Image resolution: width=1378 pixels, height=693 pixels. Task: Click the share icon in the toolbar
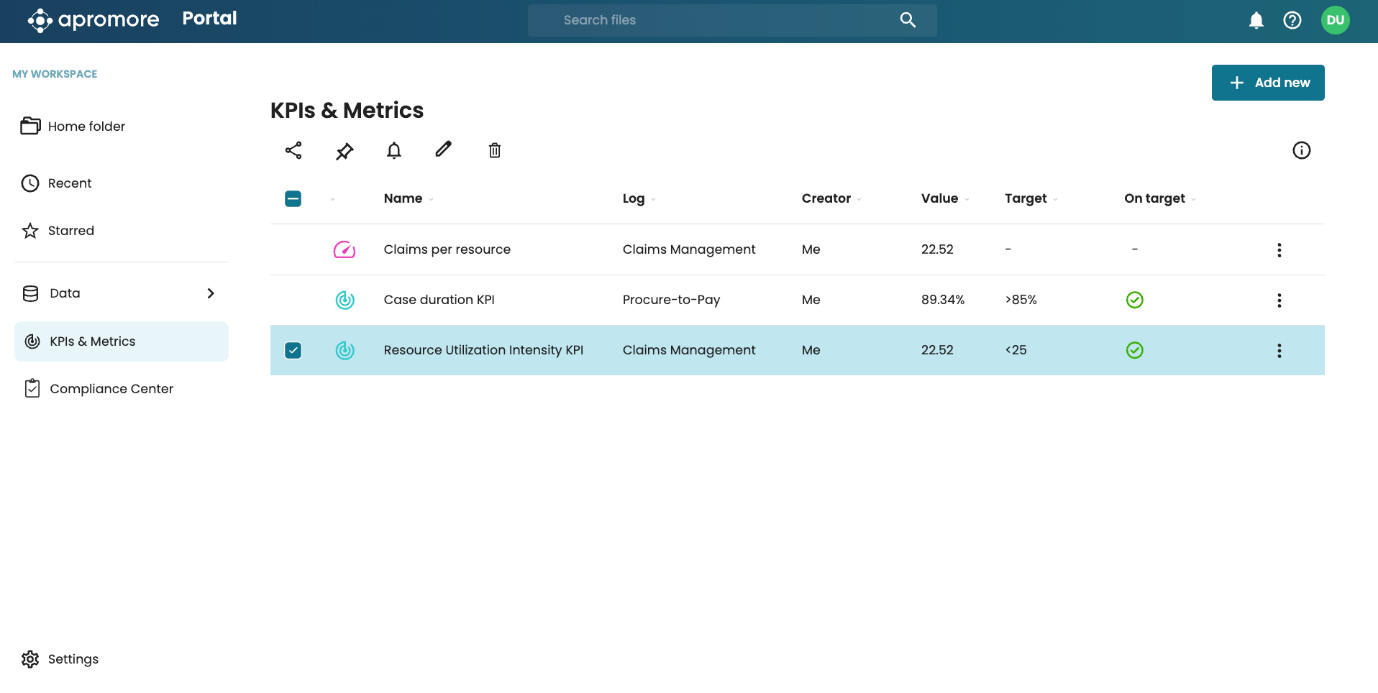pos(293,150)
